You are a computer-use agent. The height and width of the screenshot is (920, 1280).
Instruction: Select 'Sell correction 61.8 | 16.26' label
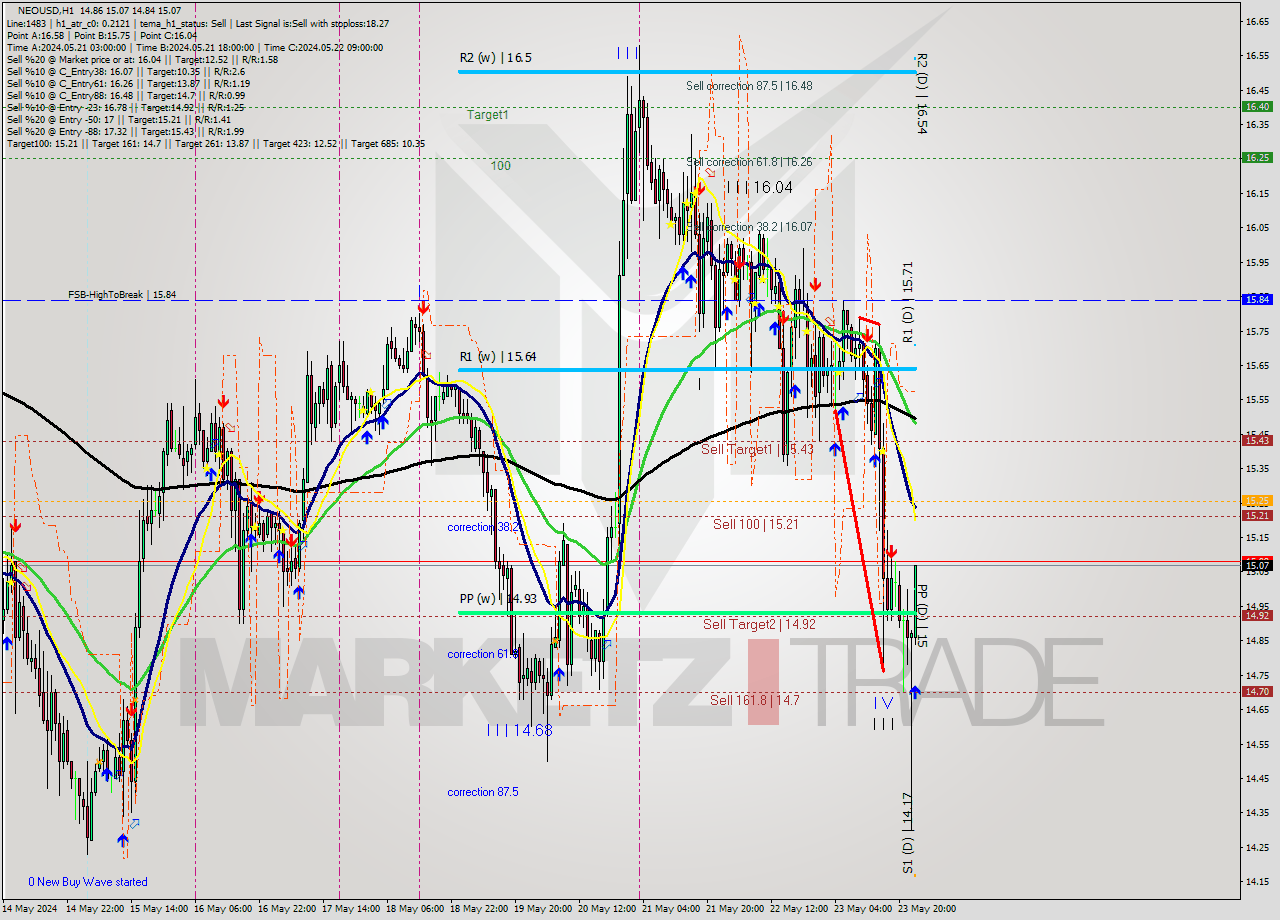tap(749, 161)
